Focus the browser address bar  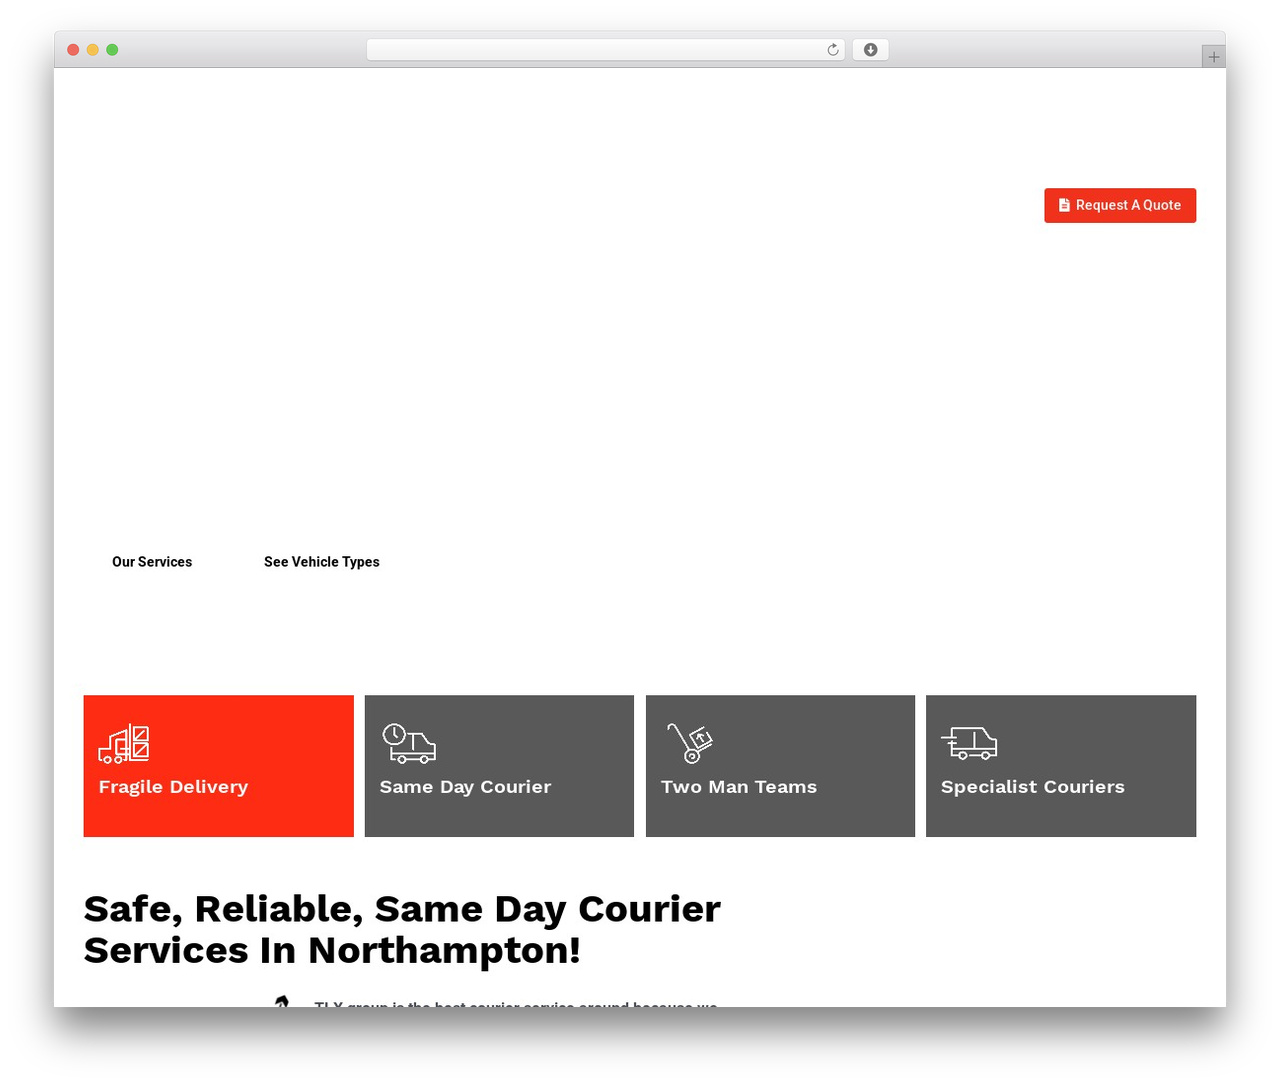(605, 50)
